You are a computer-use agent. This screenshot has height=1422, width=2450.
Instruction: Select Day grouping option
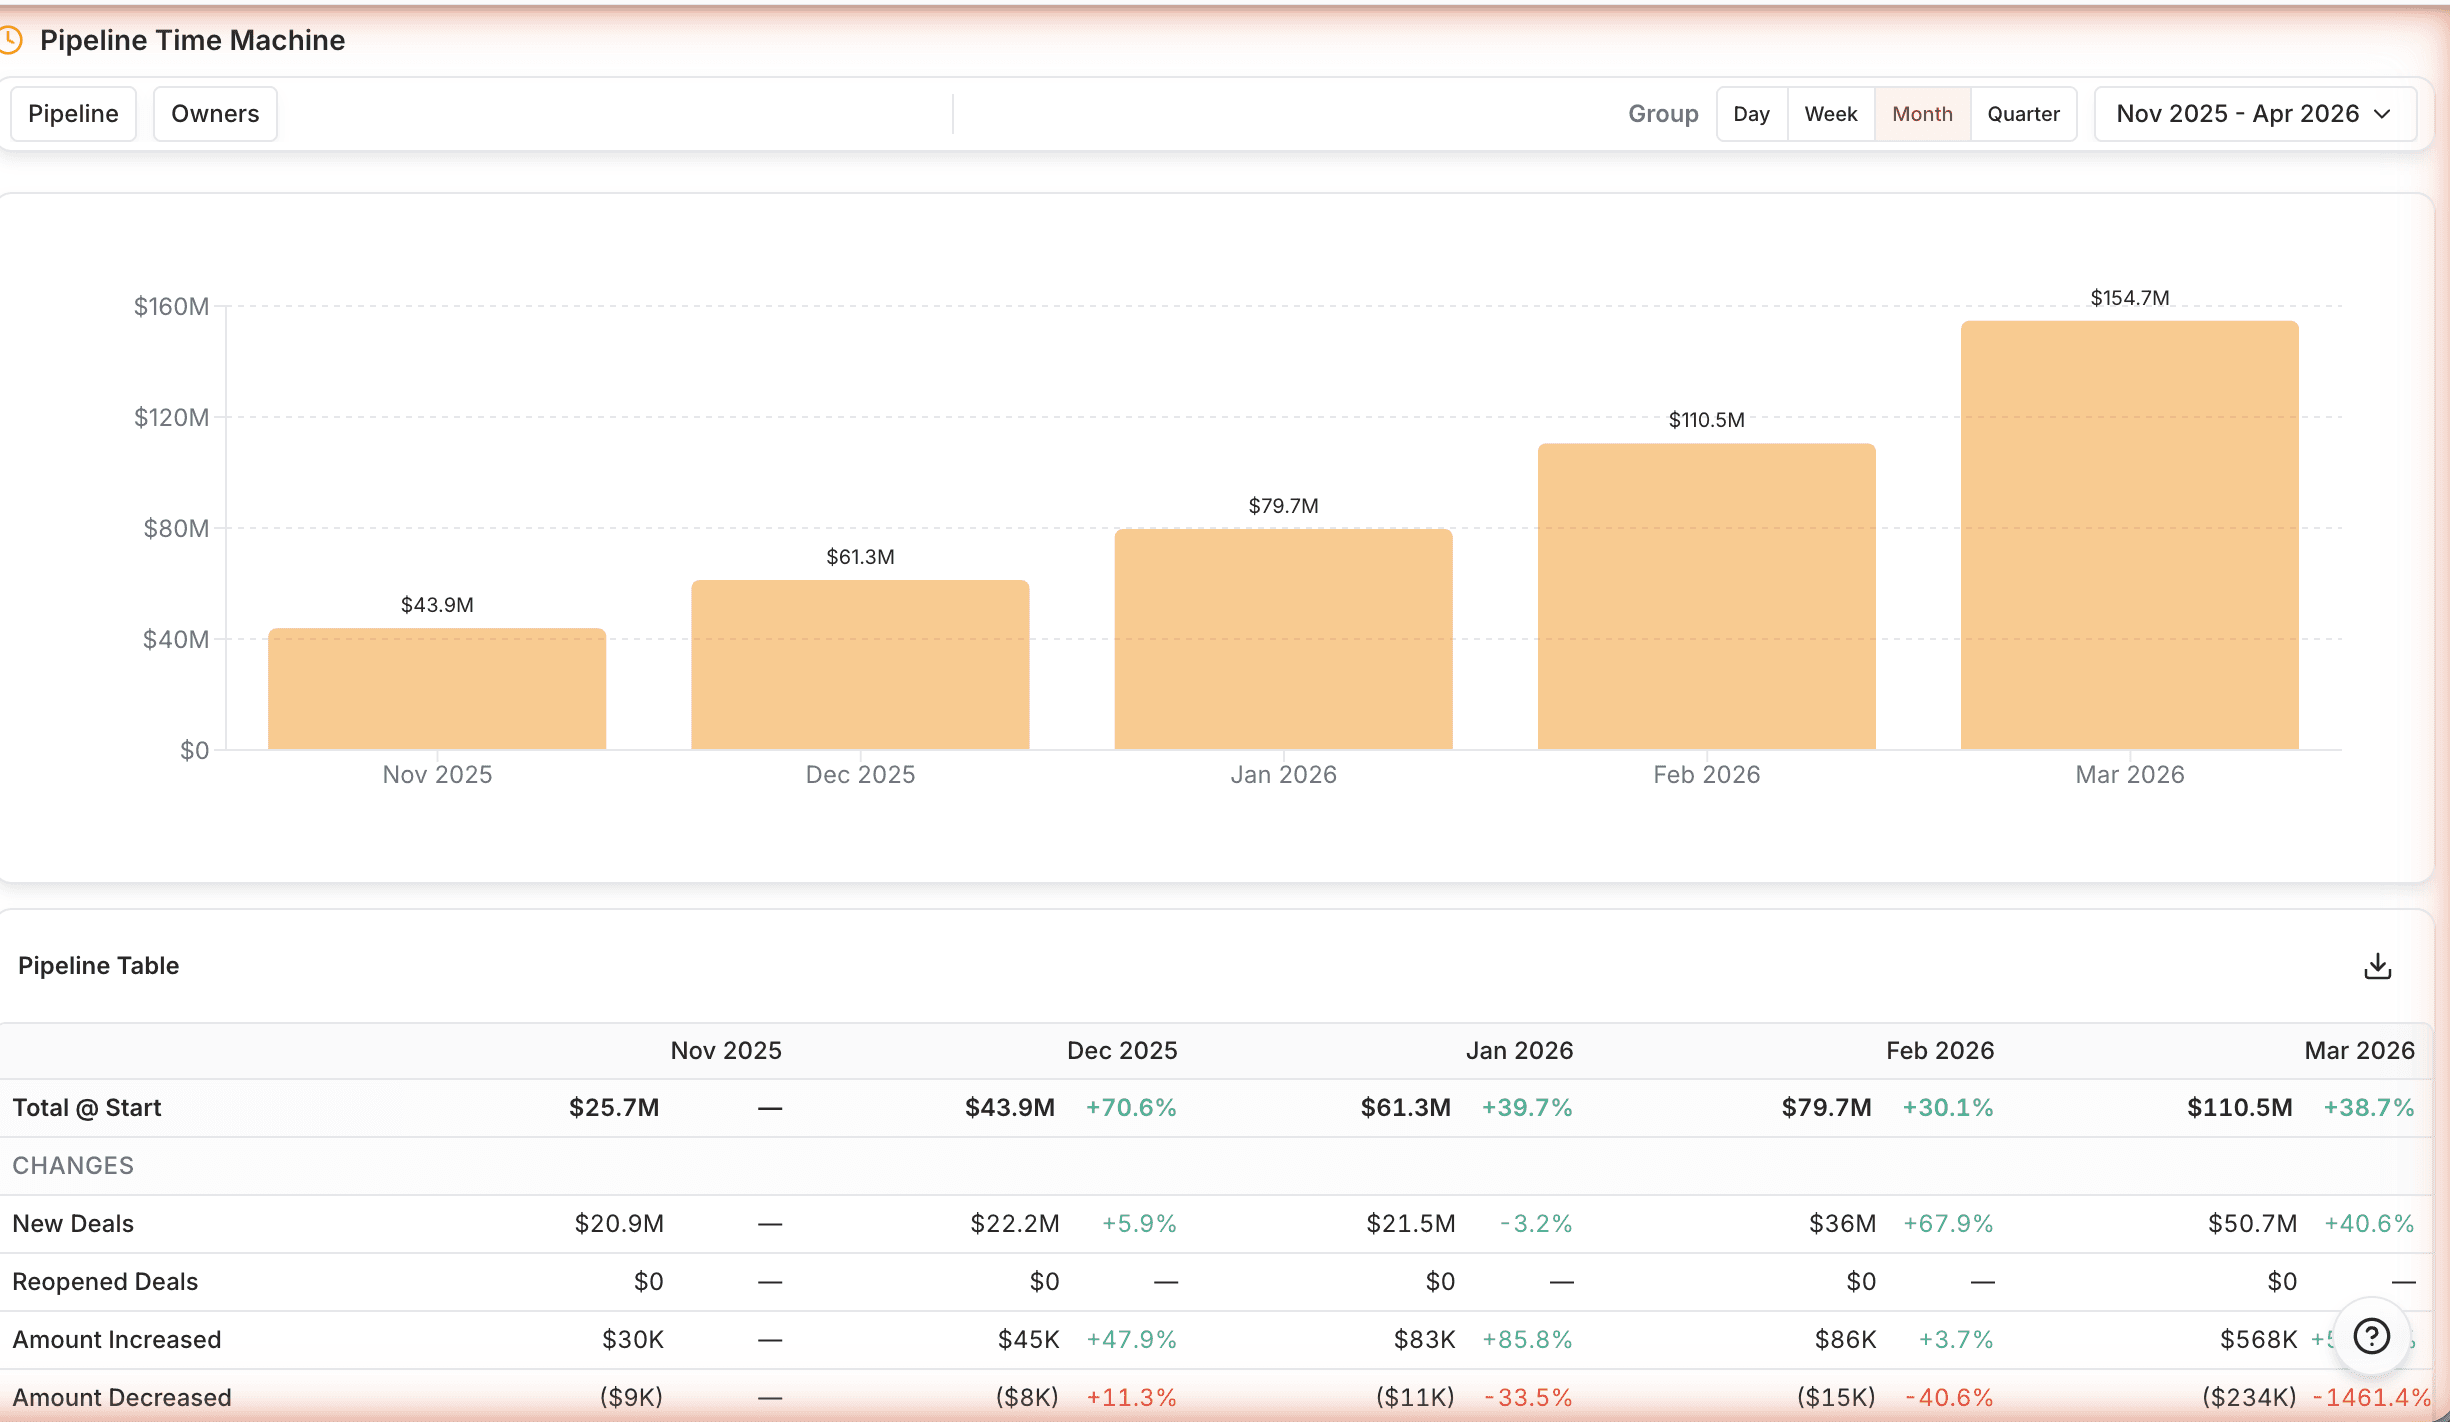1751,114
